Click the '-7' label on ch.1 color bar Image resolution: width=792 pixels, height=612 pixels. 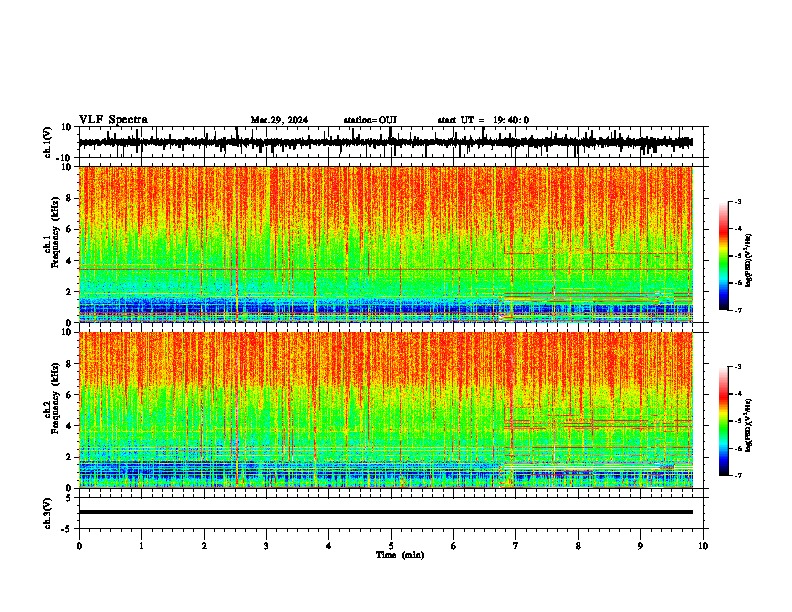[x=737, y=310]
